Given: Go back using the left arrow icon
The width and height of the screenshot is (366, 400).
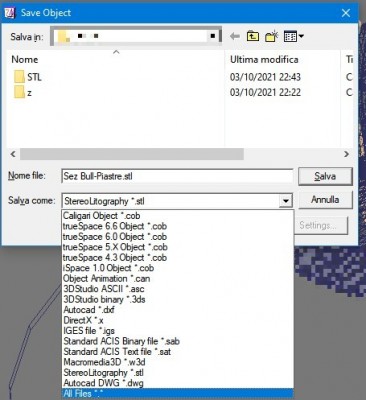Looking at the screenshot, I should 235,36.
